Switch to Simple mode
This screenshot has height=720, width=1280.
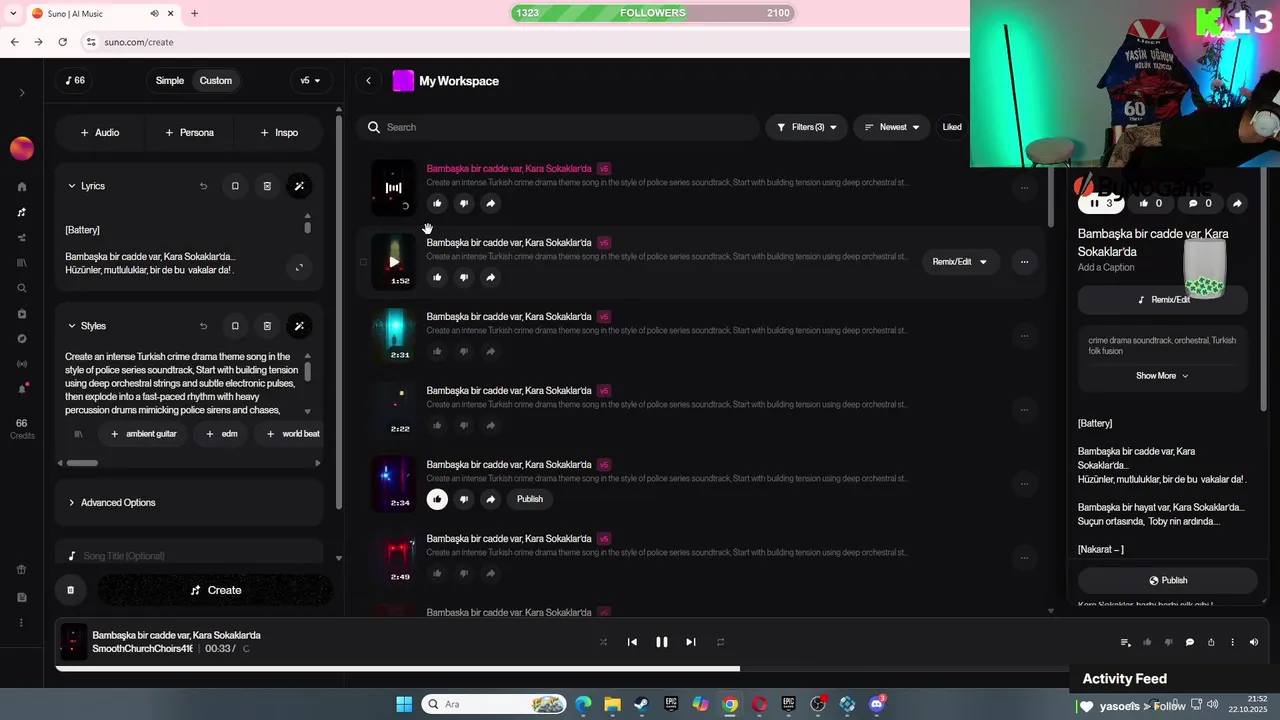[169, 81]
